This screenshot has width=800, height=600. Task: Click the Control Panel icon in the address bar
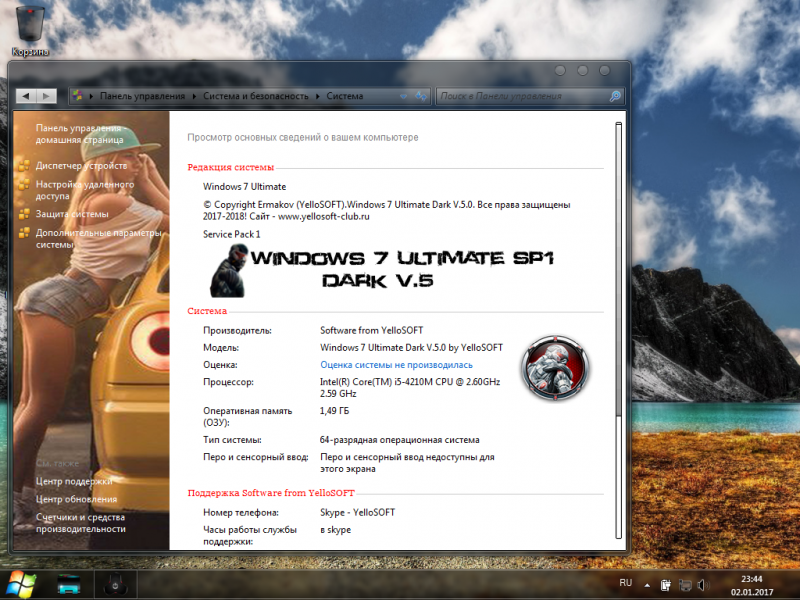[78, 96]
